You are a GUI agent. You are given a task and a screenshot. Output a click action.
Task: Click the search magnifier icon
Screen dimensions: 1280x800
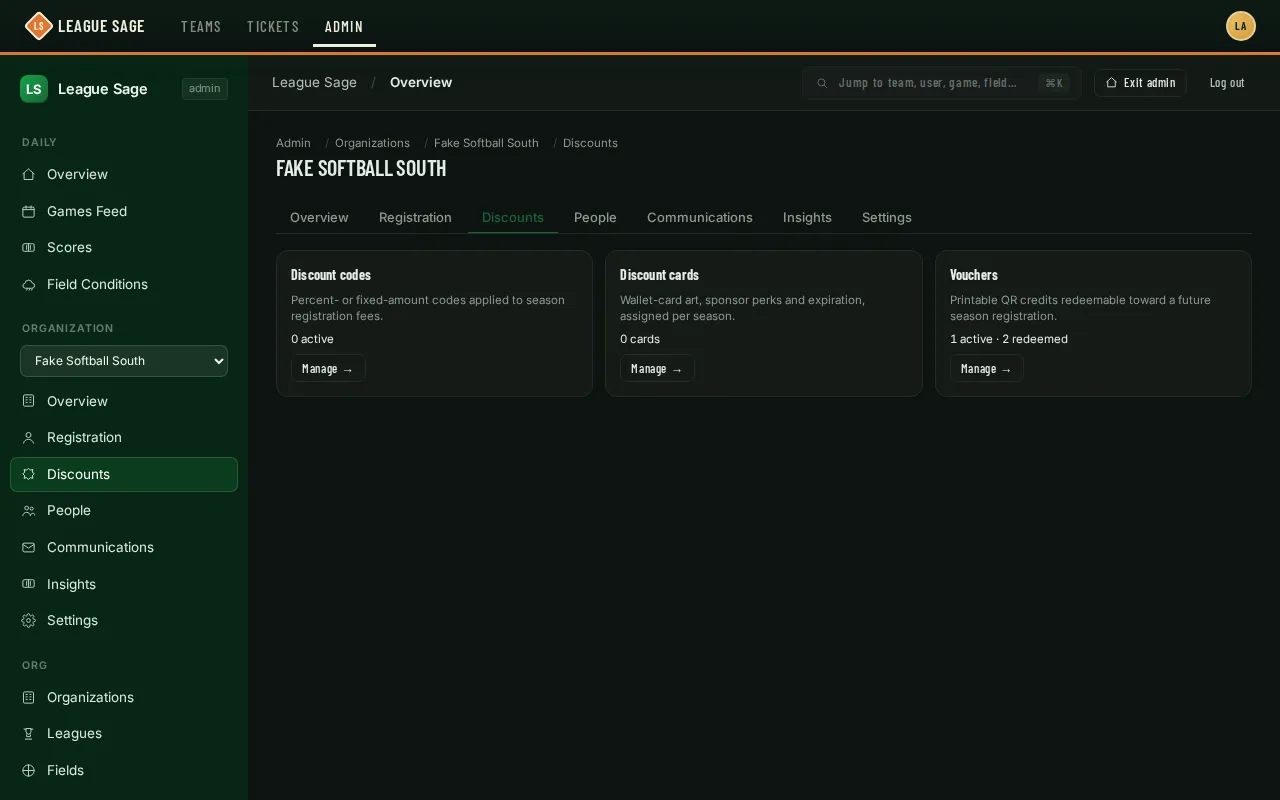(822, 83)
